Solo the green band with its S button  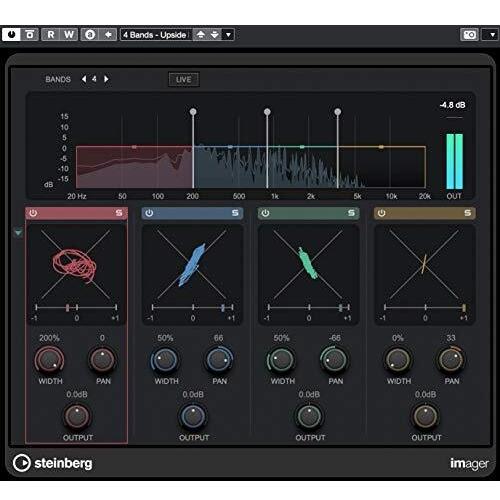tap(351, 213)
